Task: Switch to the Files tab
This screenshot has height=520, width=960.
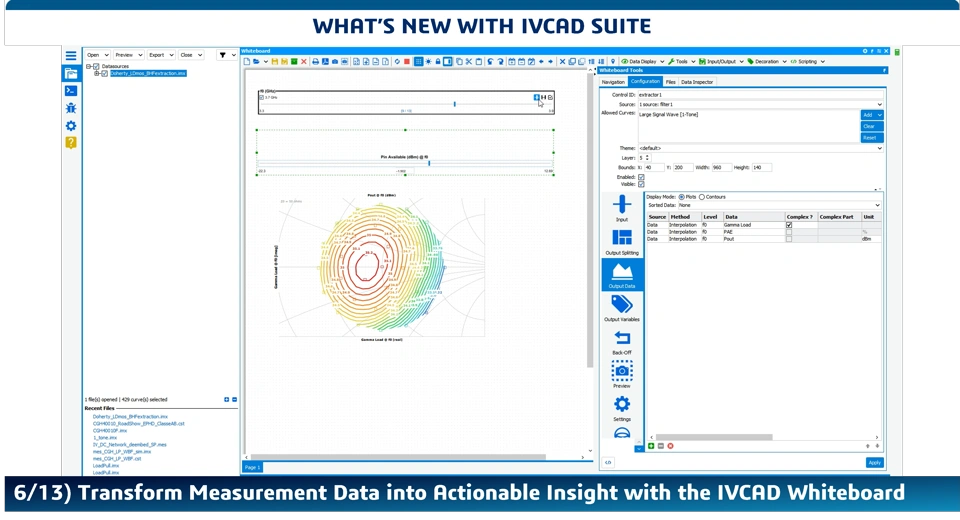Action: coord(670,82)
